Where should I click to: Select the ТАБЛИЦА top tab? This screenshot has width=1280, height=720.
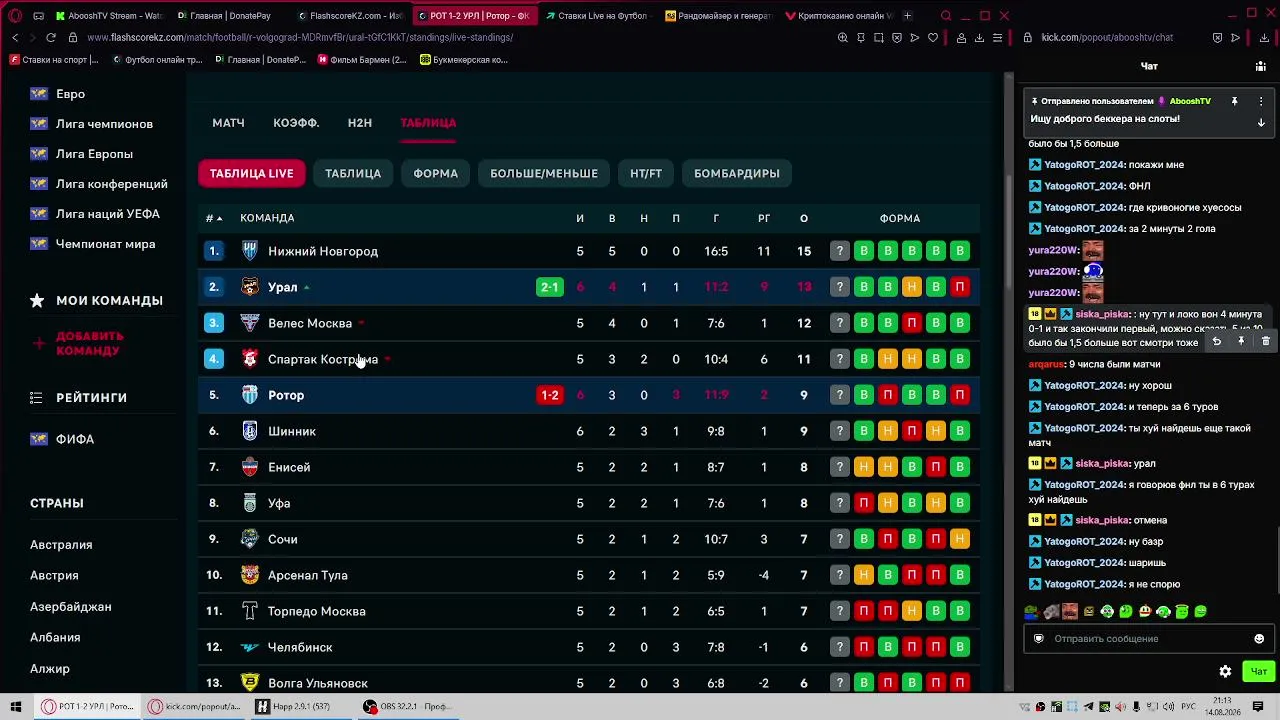pos(428,123)
